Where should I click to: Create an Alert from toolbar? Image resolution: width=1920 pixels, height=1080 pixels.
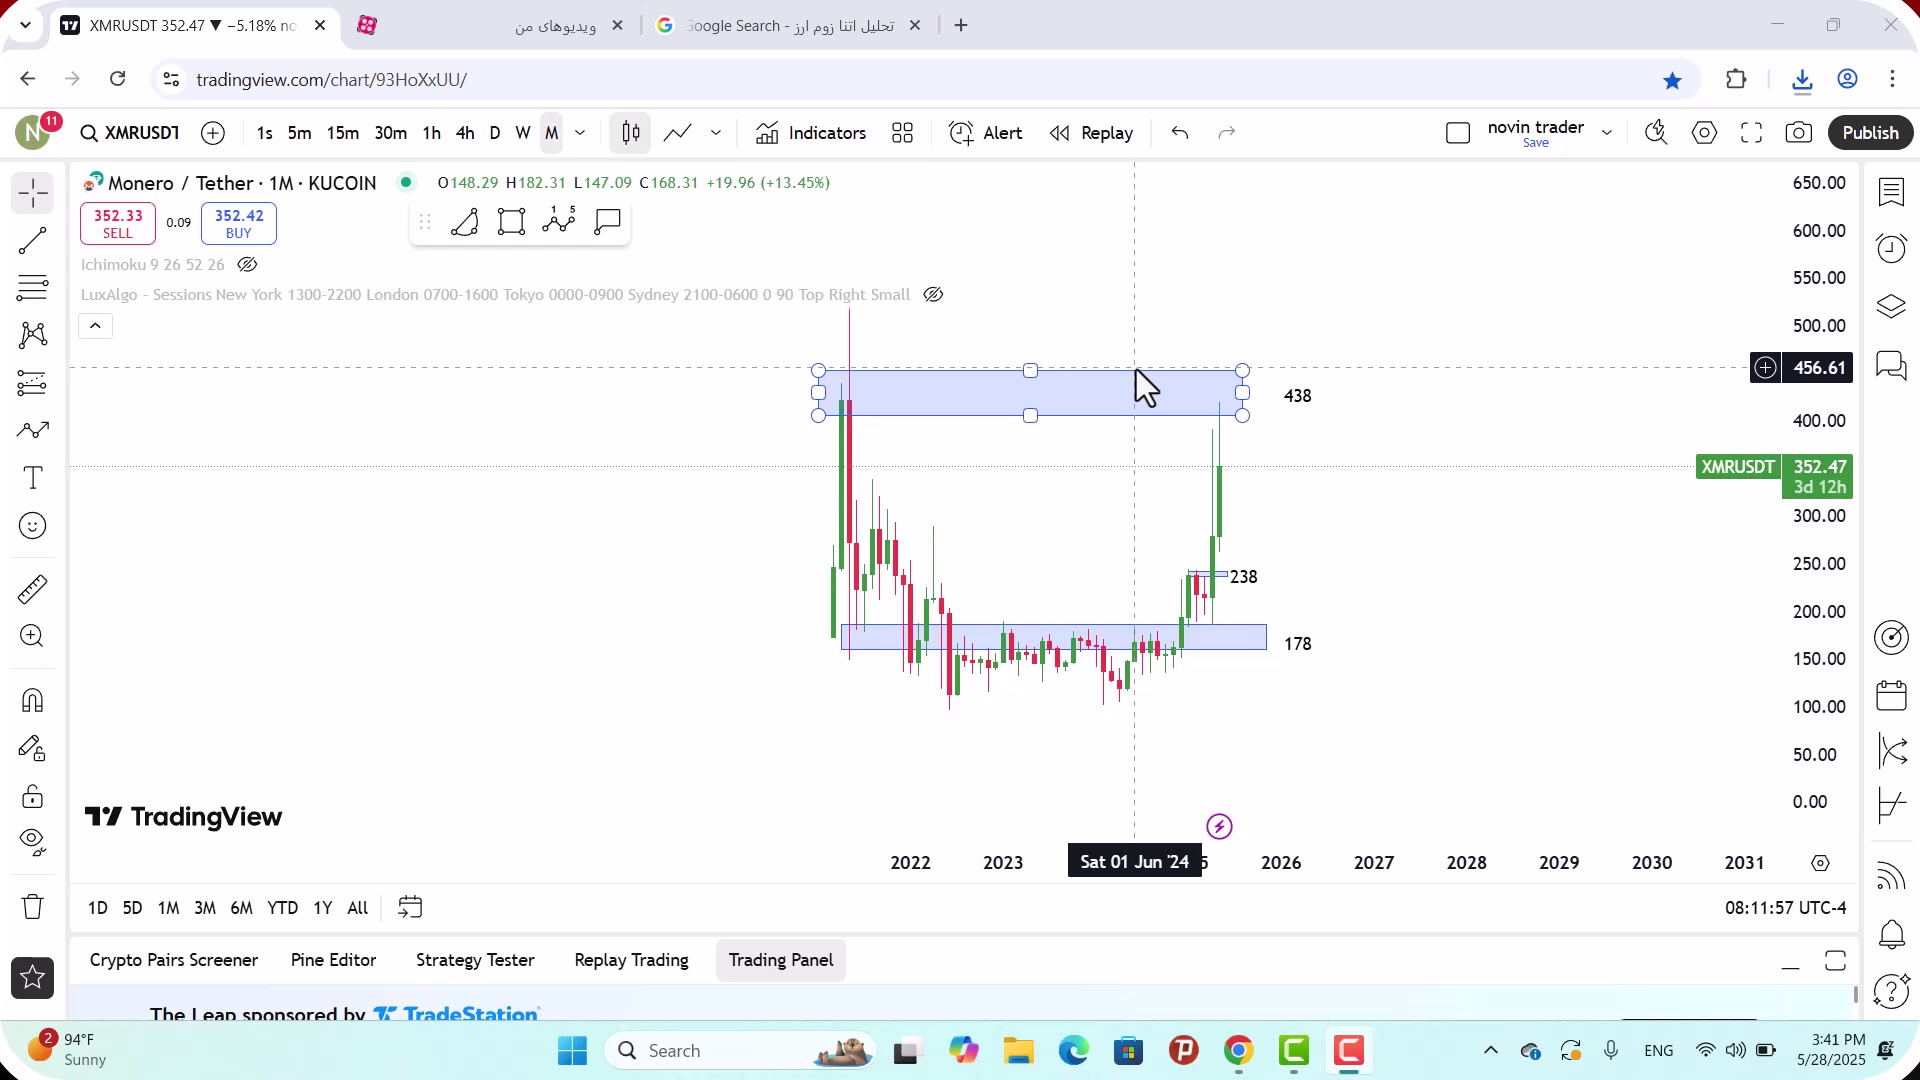(x=986, y=133)
